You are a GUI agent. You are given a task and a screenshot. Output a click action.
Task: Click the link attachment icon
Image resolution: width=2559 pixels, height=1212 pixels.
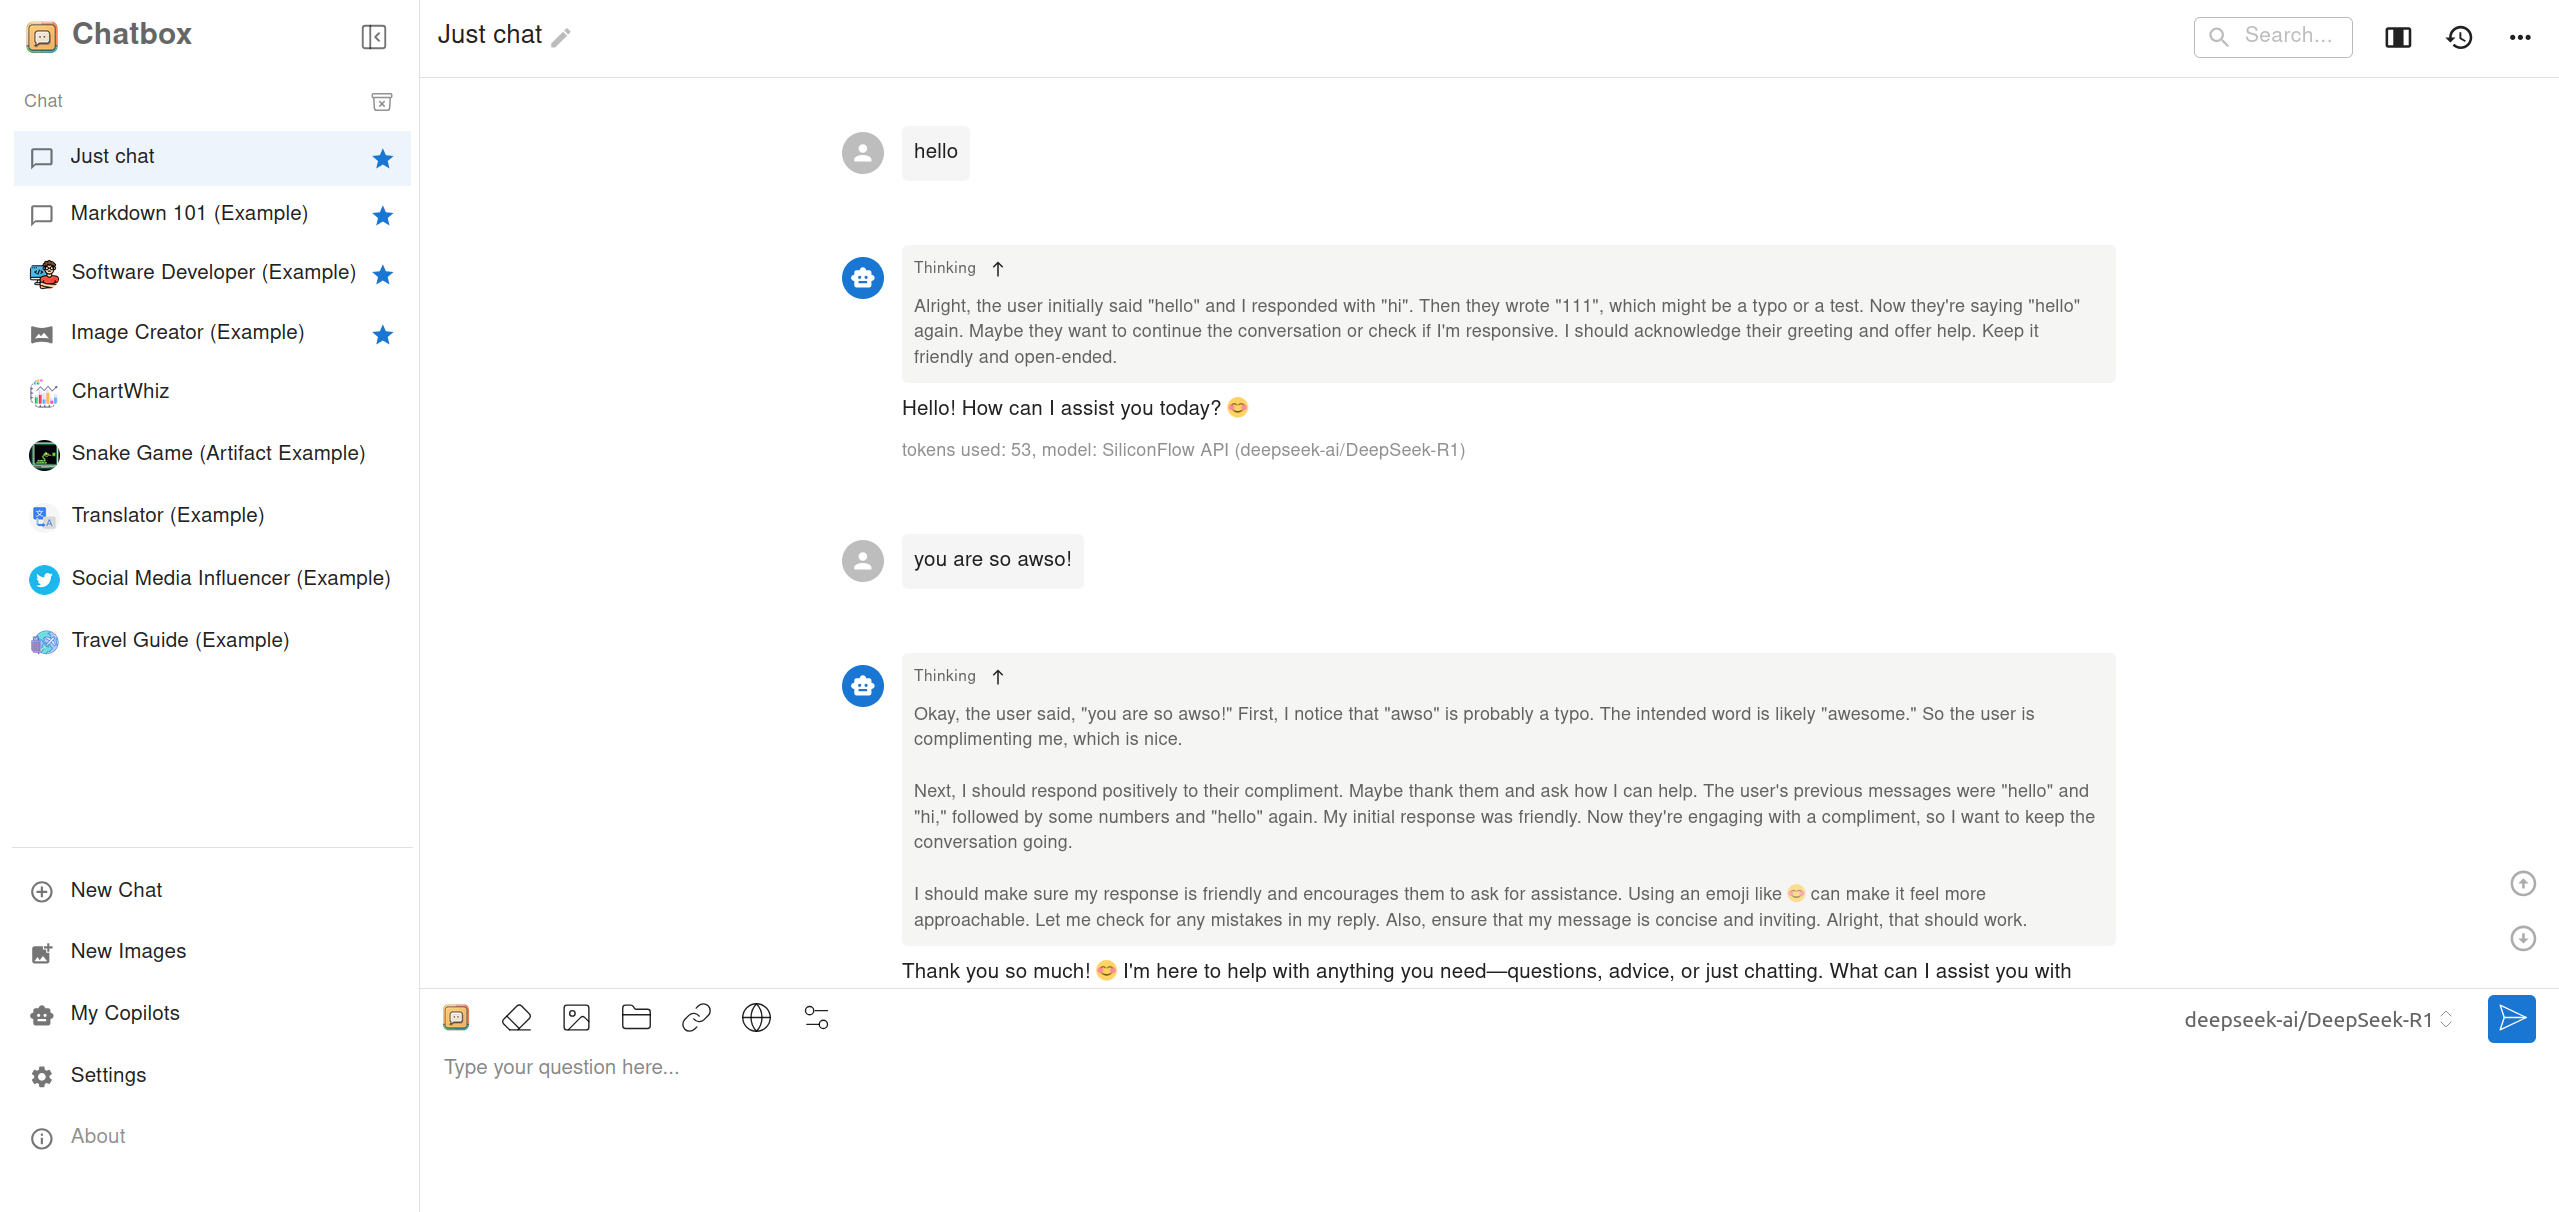[x=696, y=1018]
